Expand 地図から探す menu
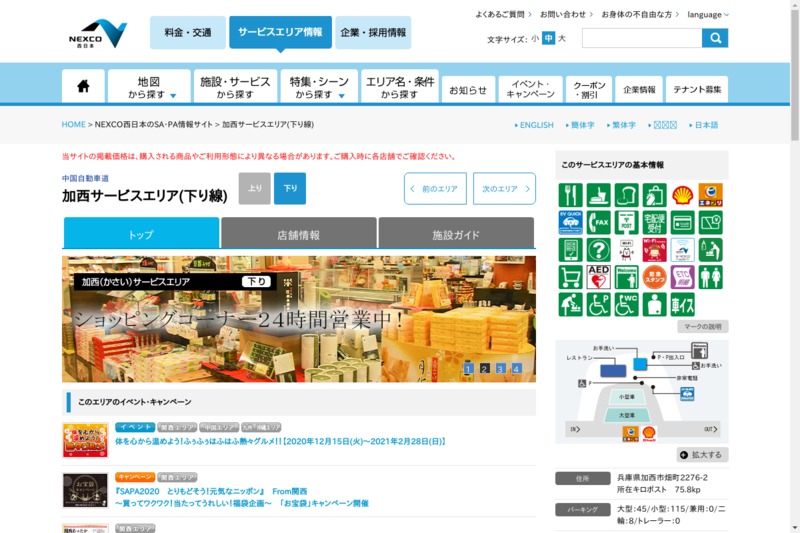Viewport: 800px width, 533px height. (x=149, y=87)
